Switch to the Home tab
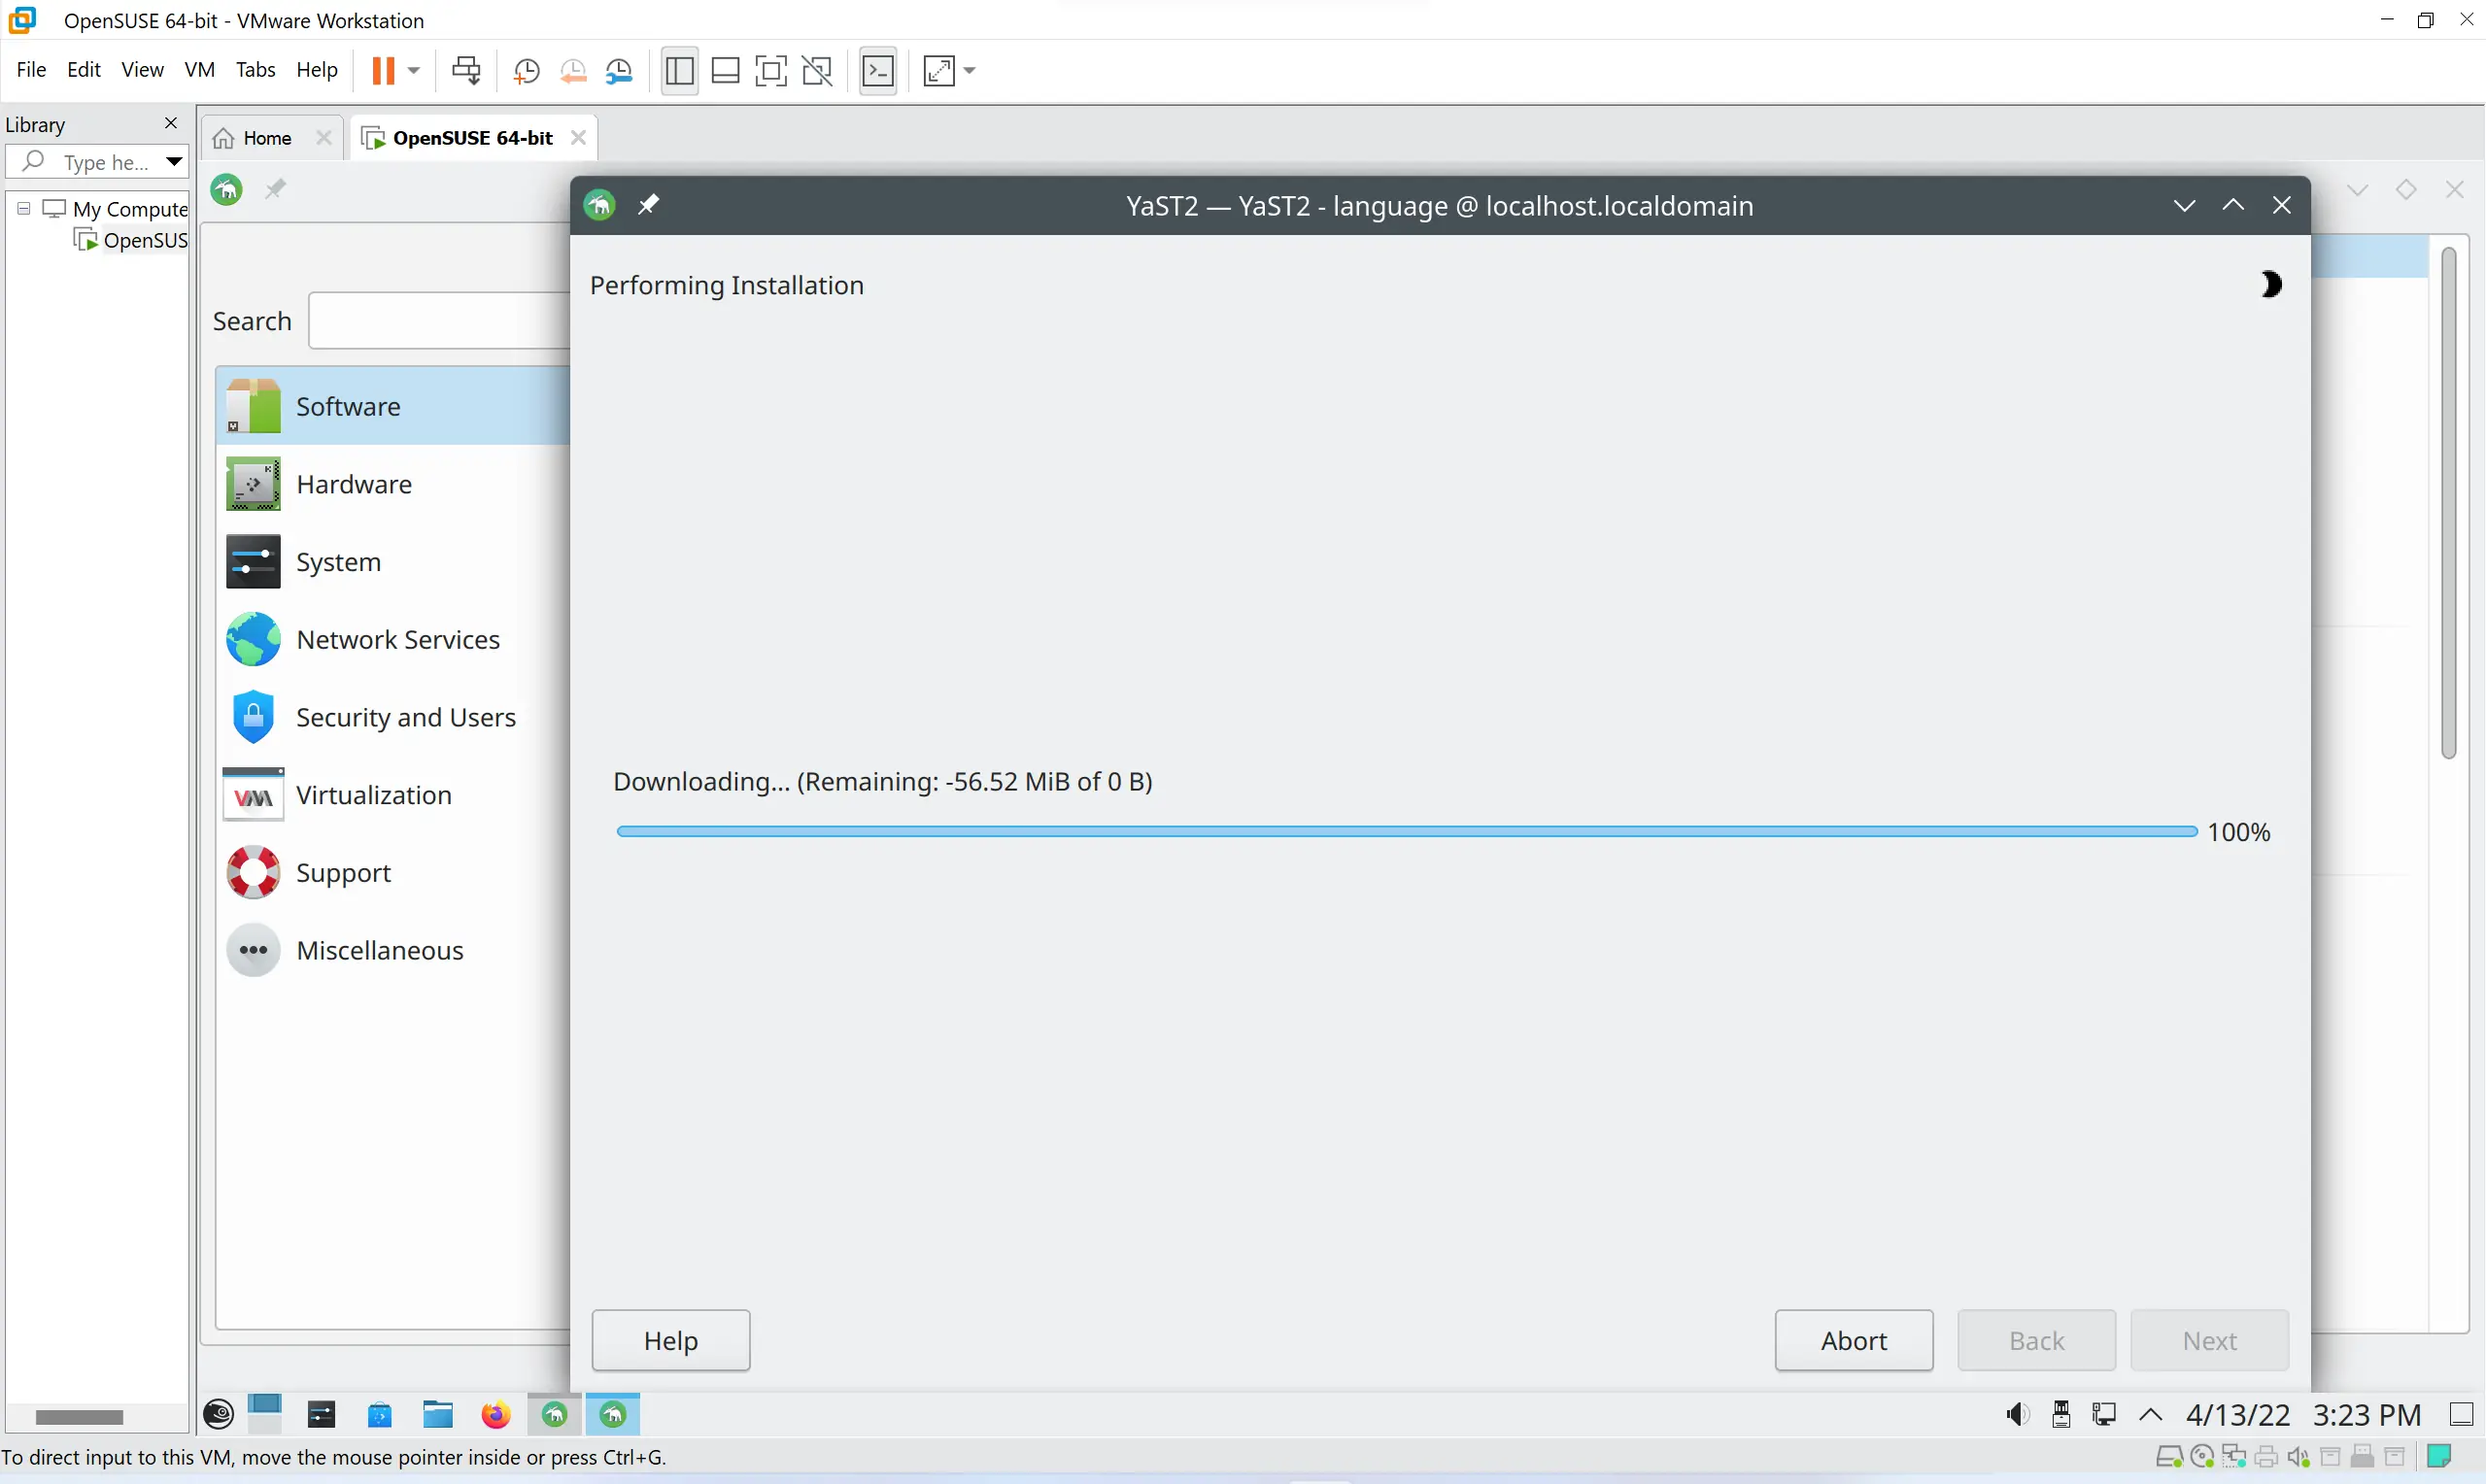 pyautogui.click(x=267, y=138)
